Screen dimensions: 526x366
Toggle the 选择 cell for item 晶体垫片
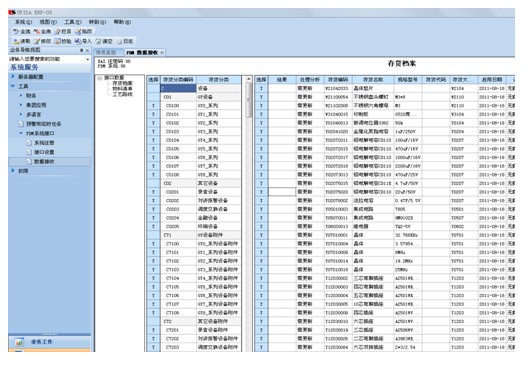tap(261, 88)
